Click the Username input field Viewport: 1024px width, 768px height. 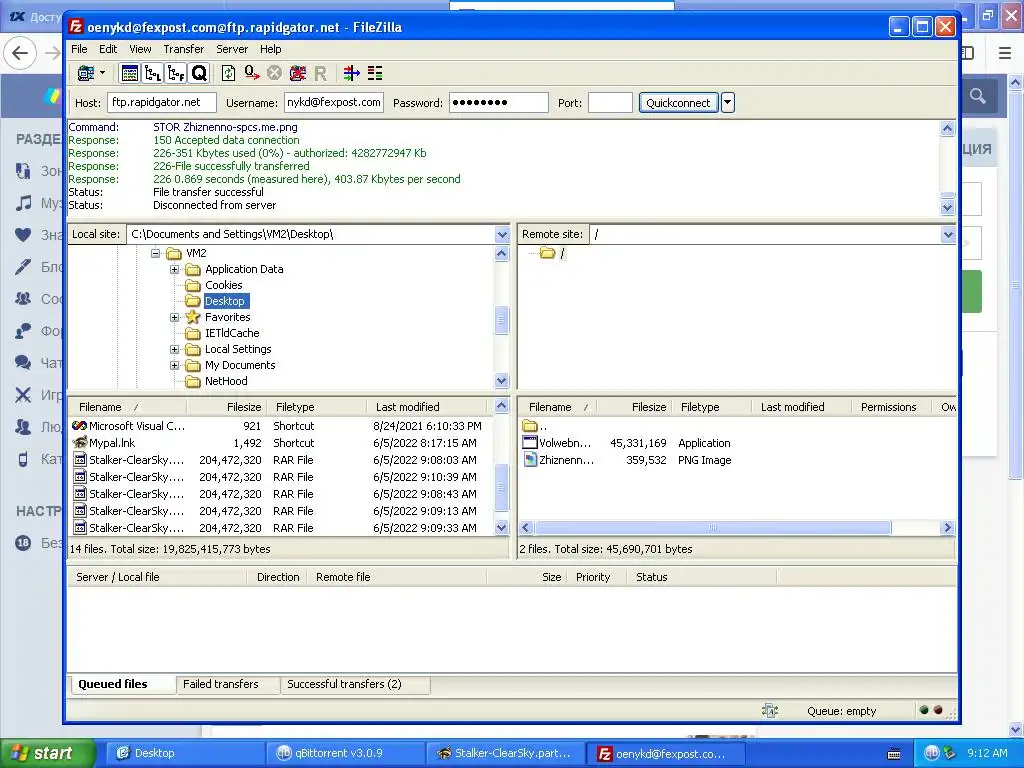click(334, 103)
